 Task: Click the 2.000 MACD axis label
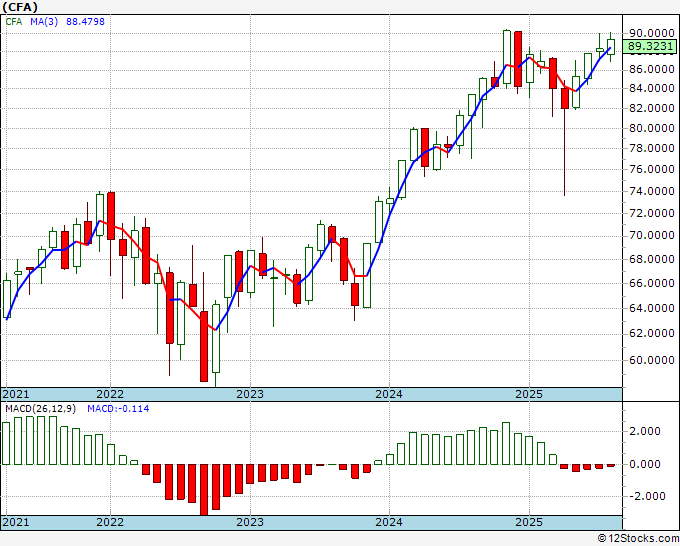tap(646, 432)
